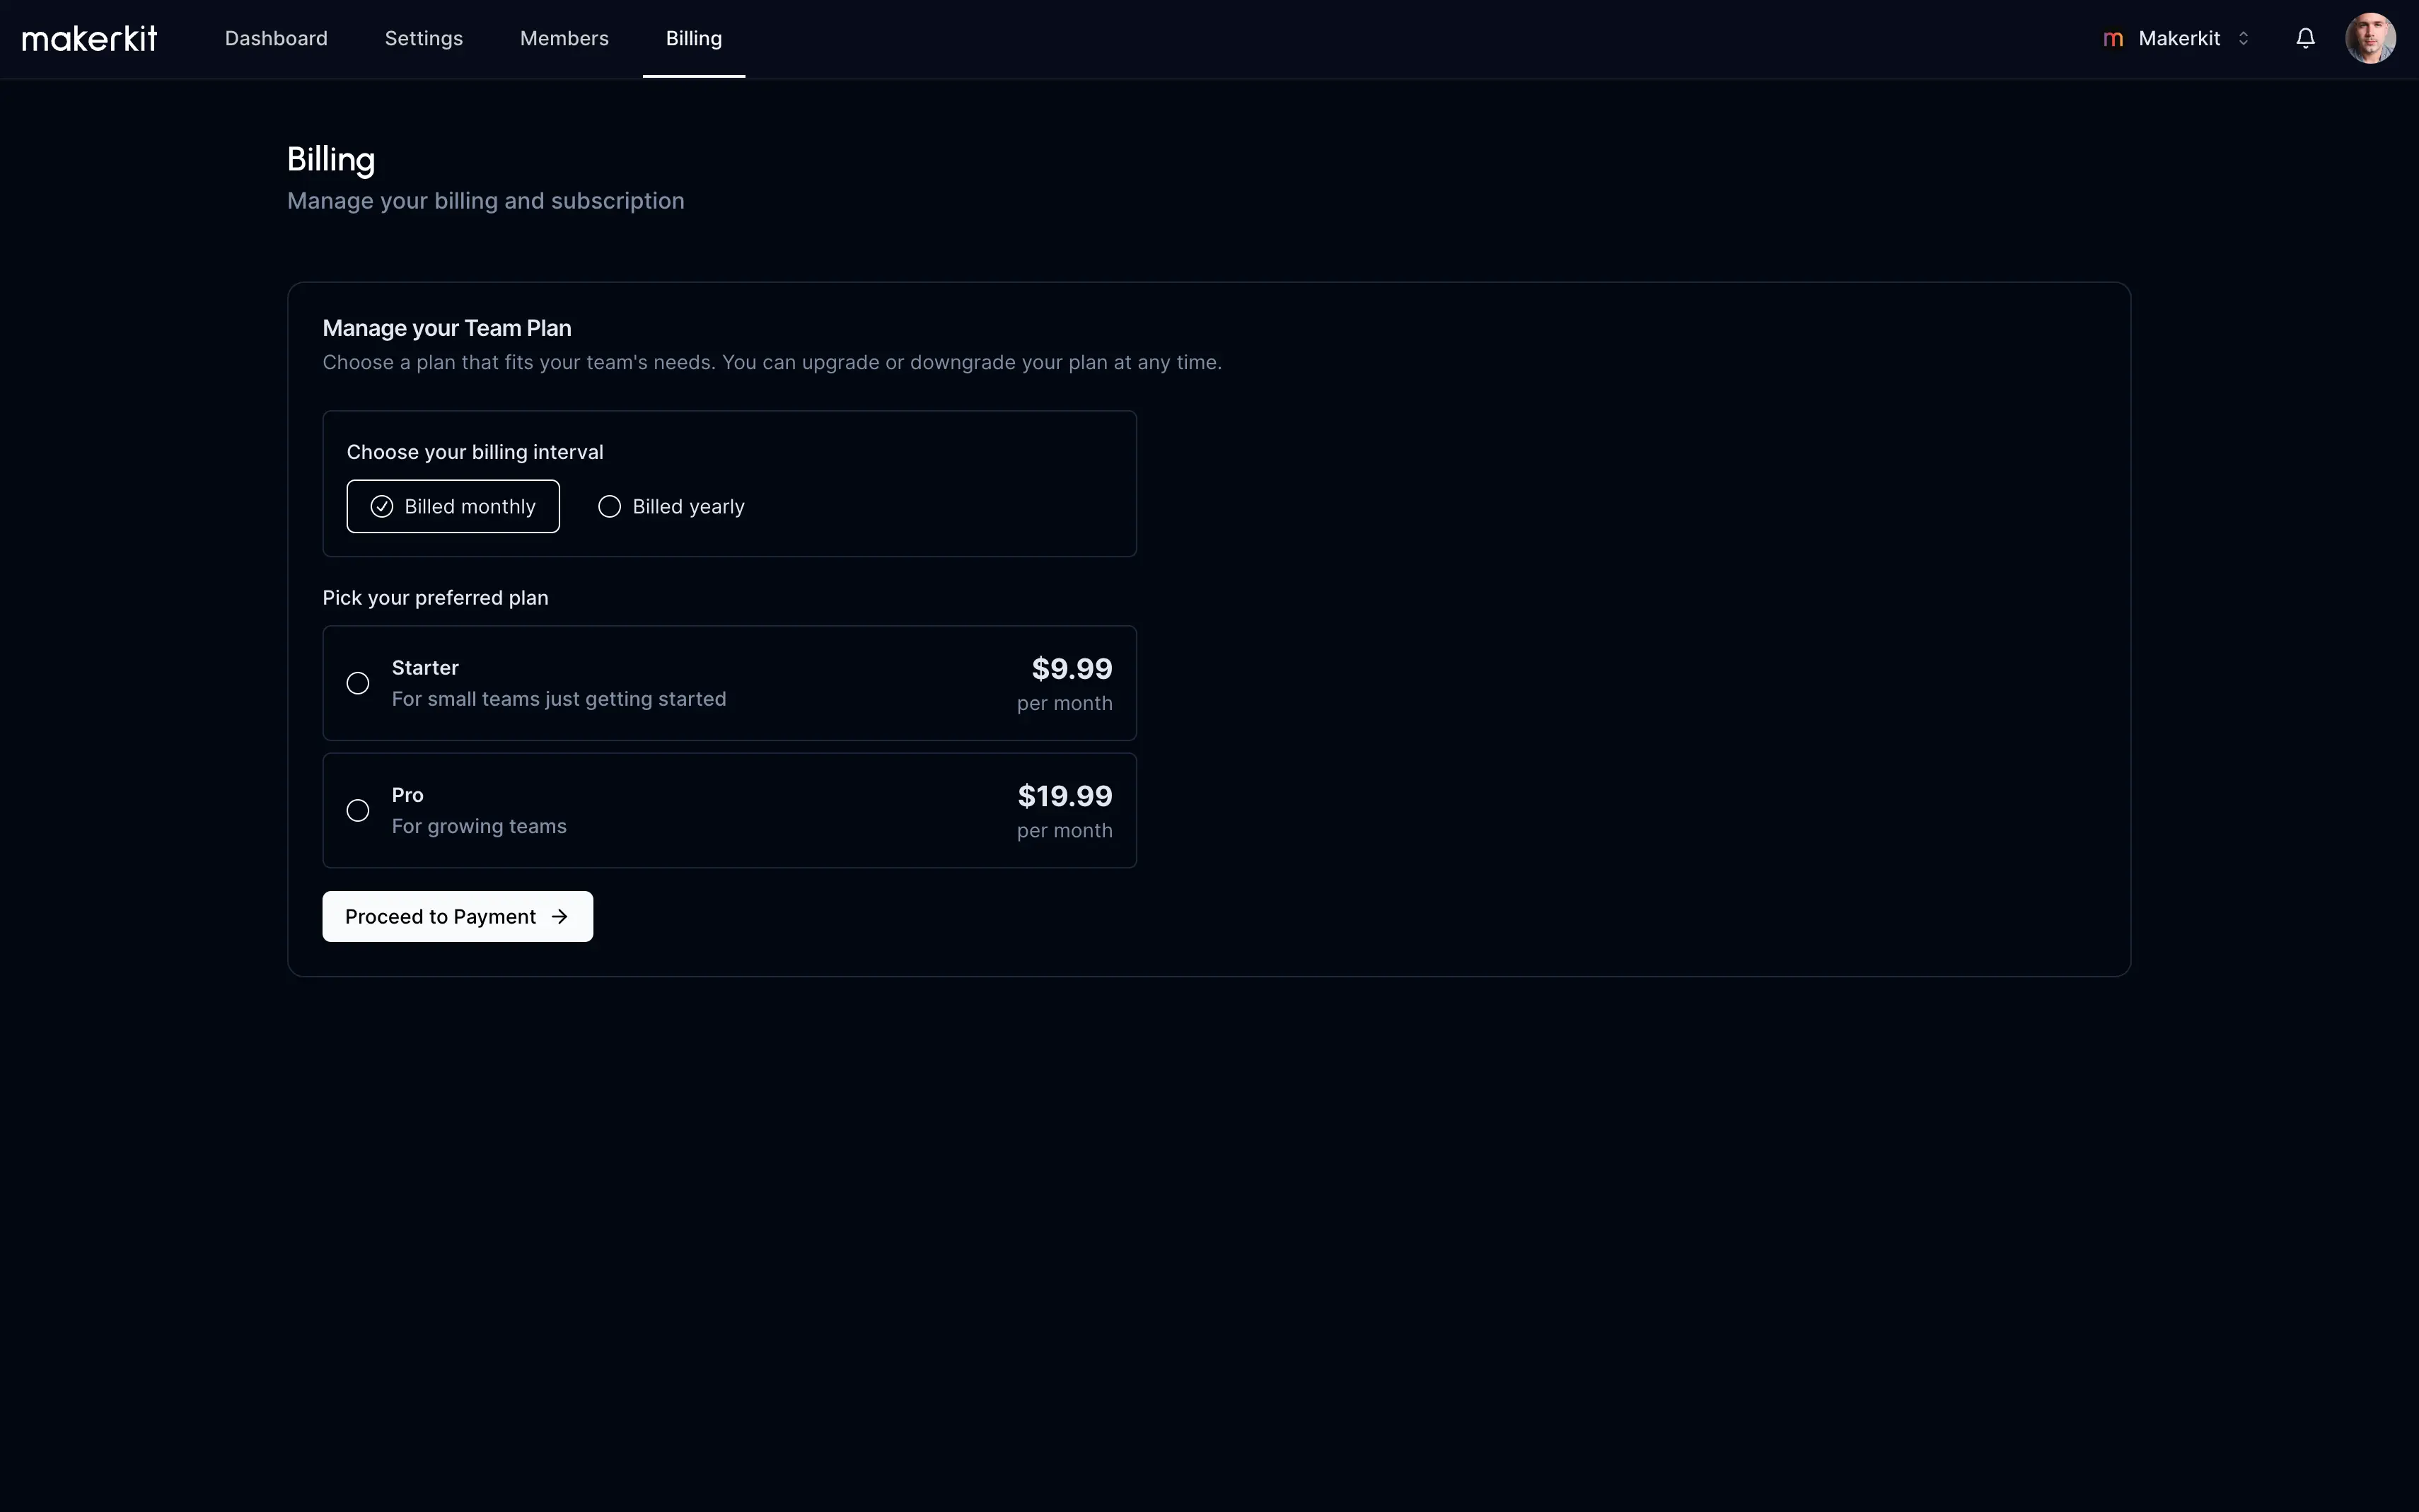Select the Pro plan radio button
Image resolution: width=2419 pixels, height=1512 pixels.
[x=357, y=810]
